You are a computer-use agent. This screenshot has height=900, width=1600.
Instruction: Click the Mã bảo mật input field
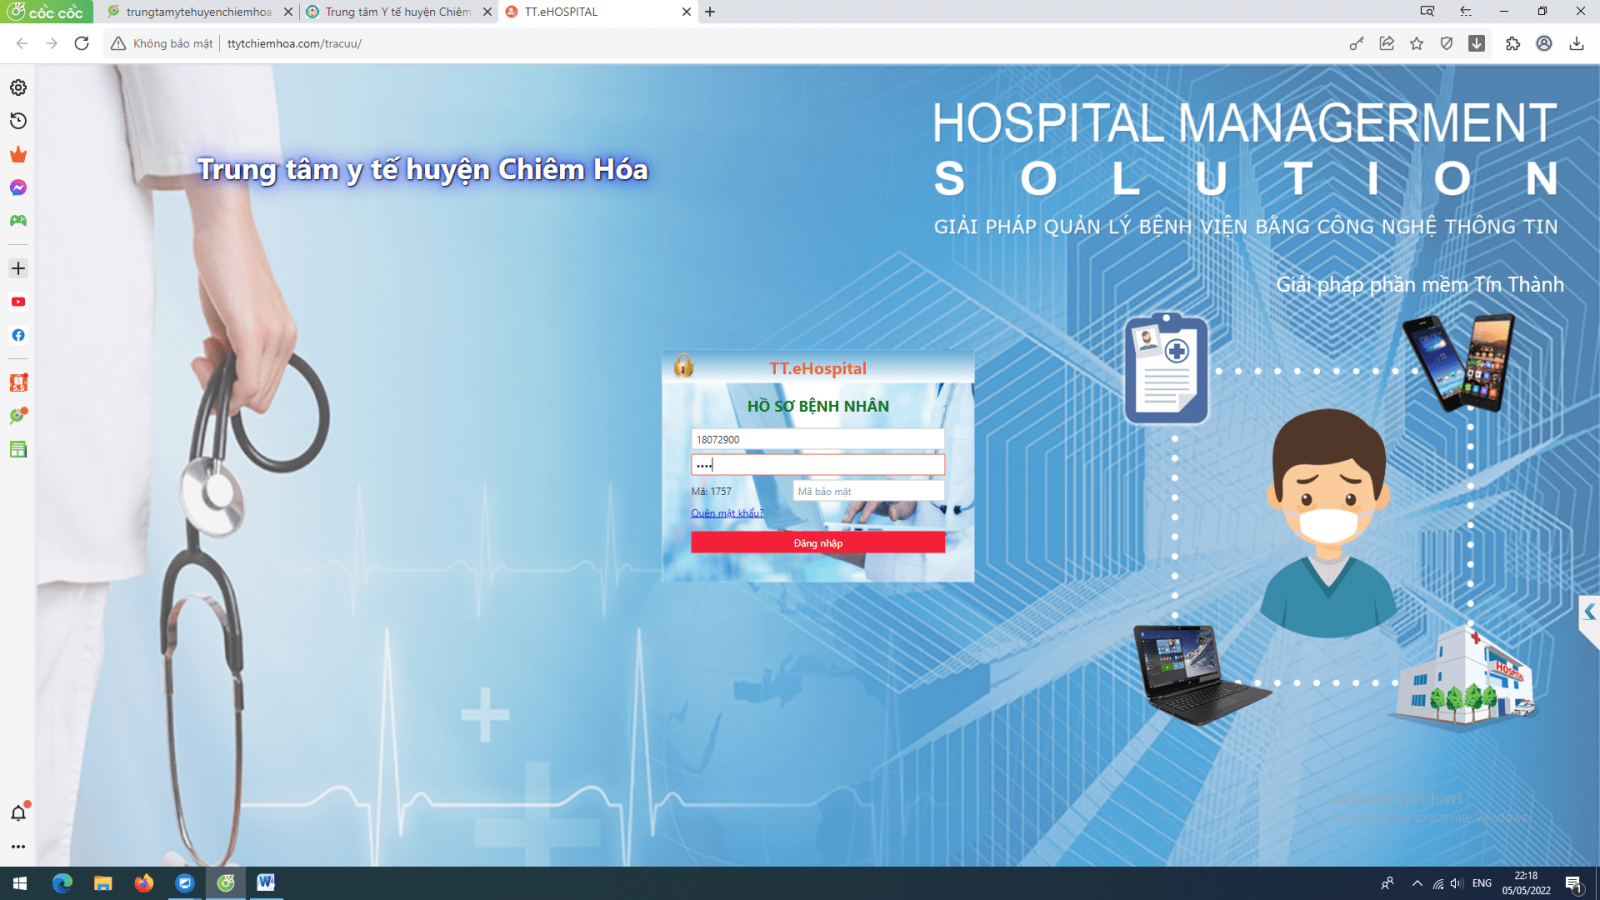pyautogui.click(x=867, y=491)
